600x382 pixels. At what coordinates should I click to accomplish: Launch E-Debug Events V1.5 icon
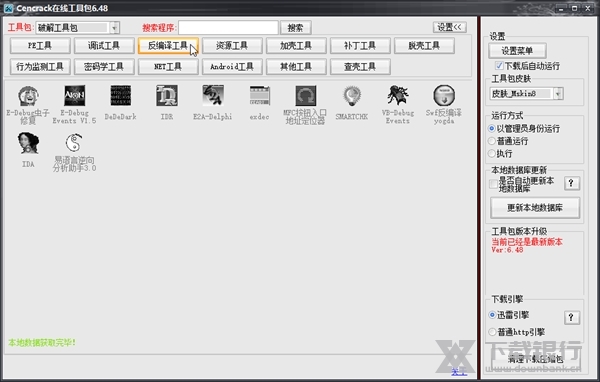[x=74, y=96]
